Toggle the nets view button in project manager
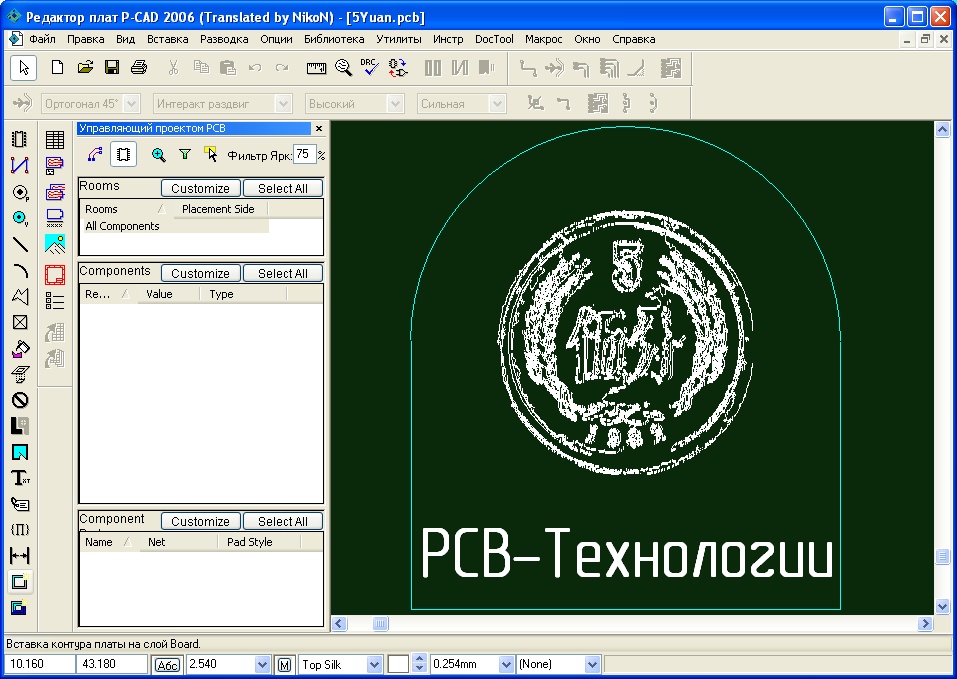The image size is (957, 679). click(x=95, y=154)
